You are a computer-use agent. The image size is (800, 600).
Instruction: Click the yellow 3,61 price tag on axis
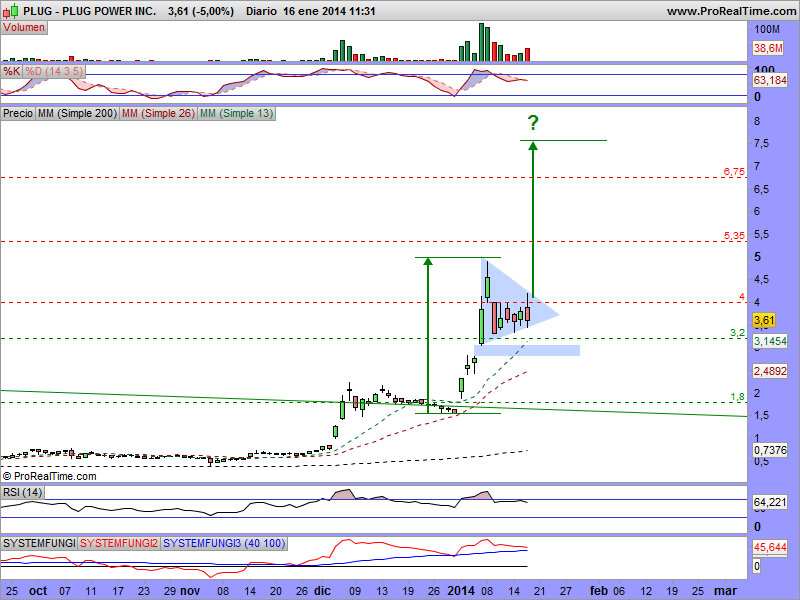pos(764,320)
